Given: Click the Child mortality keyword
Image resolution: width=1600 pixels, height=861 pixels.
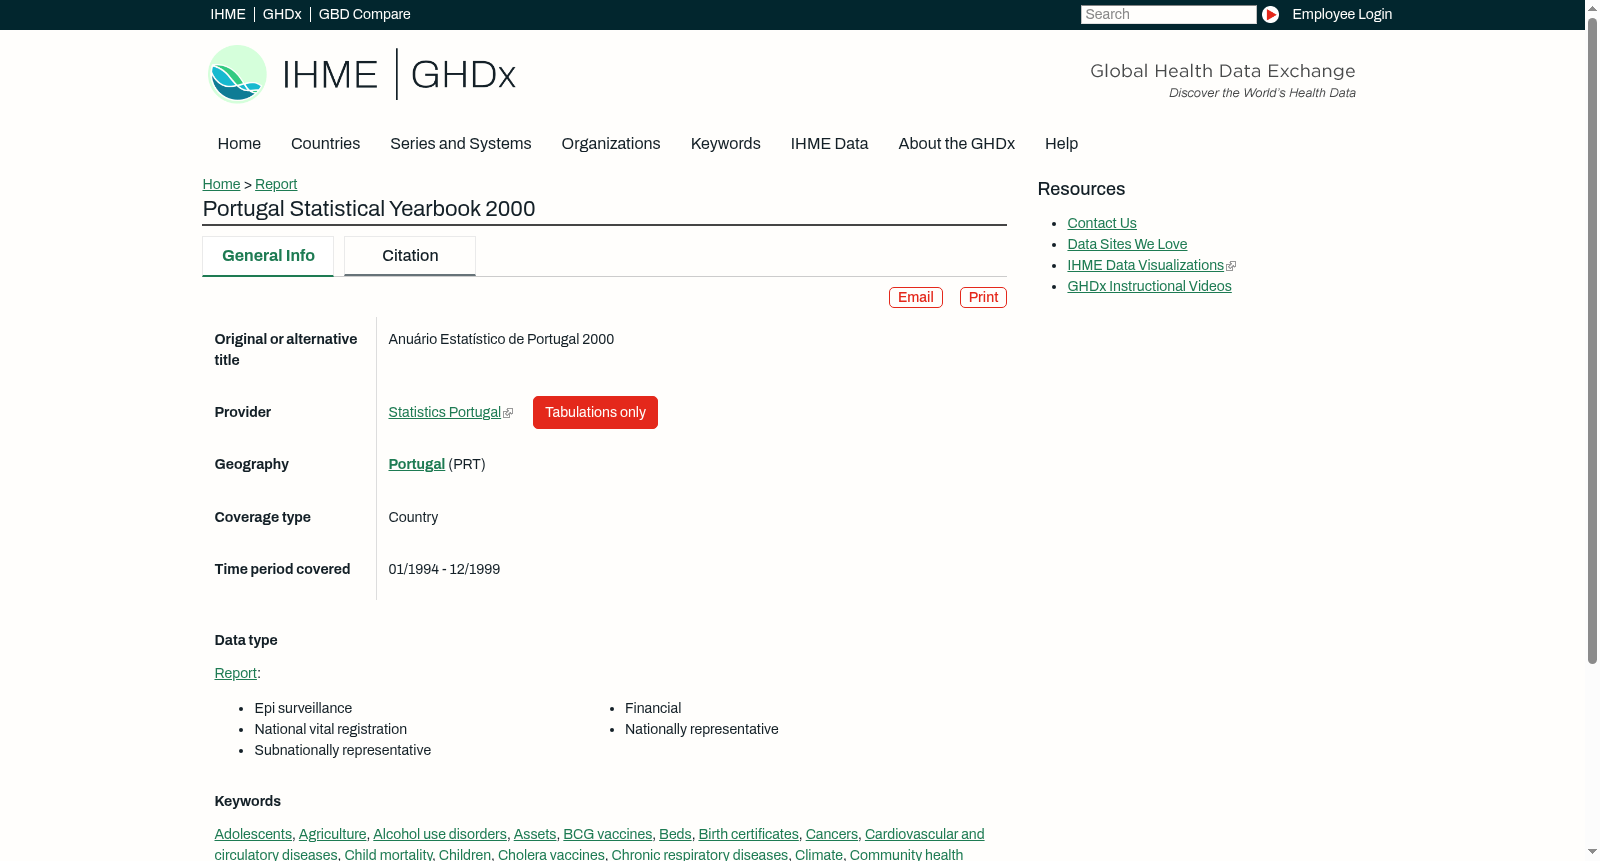Looking at the screenshot, I should tap(389, 855).
